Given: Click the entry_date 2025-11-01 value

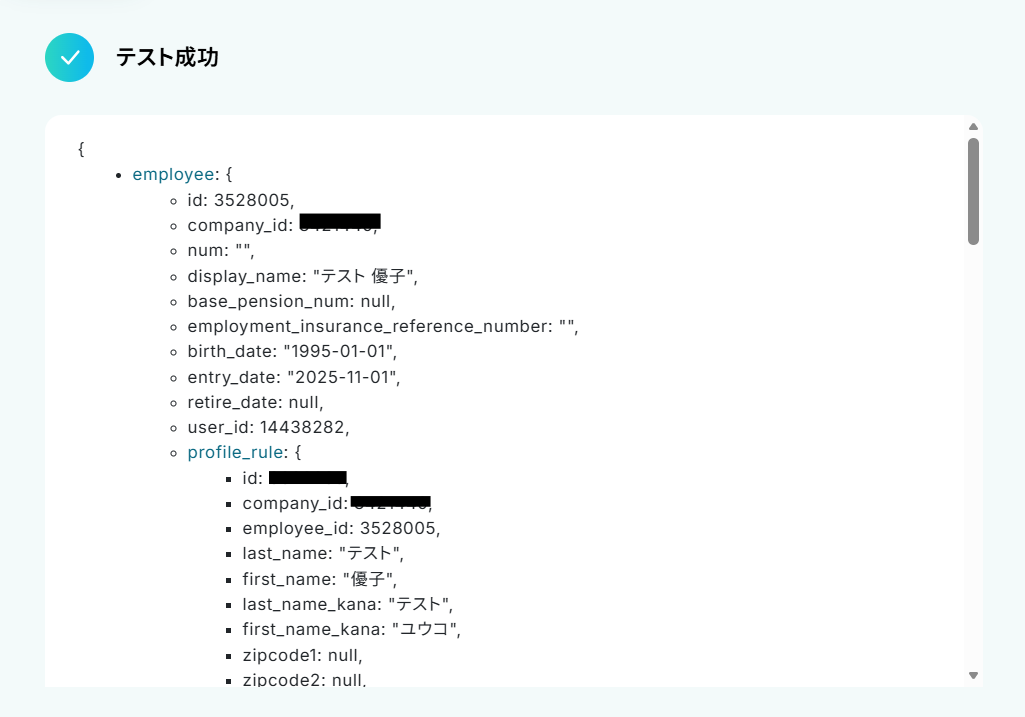Looking at the screenshot, I should click(344, 377).
